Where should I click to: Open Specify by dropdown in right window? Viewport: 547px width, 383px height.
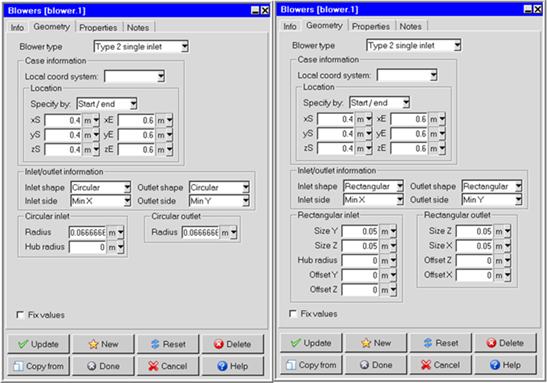pos(380,103)
